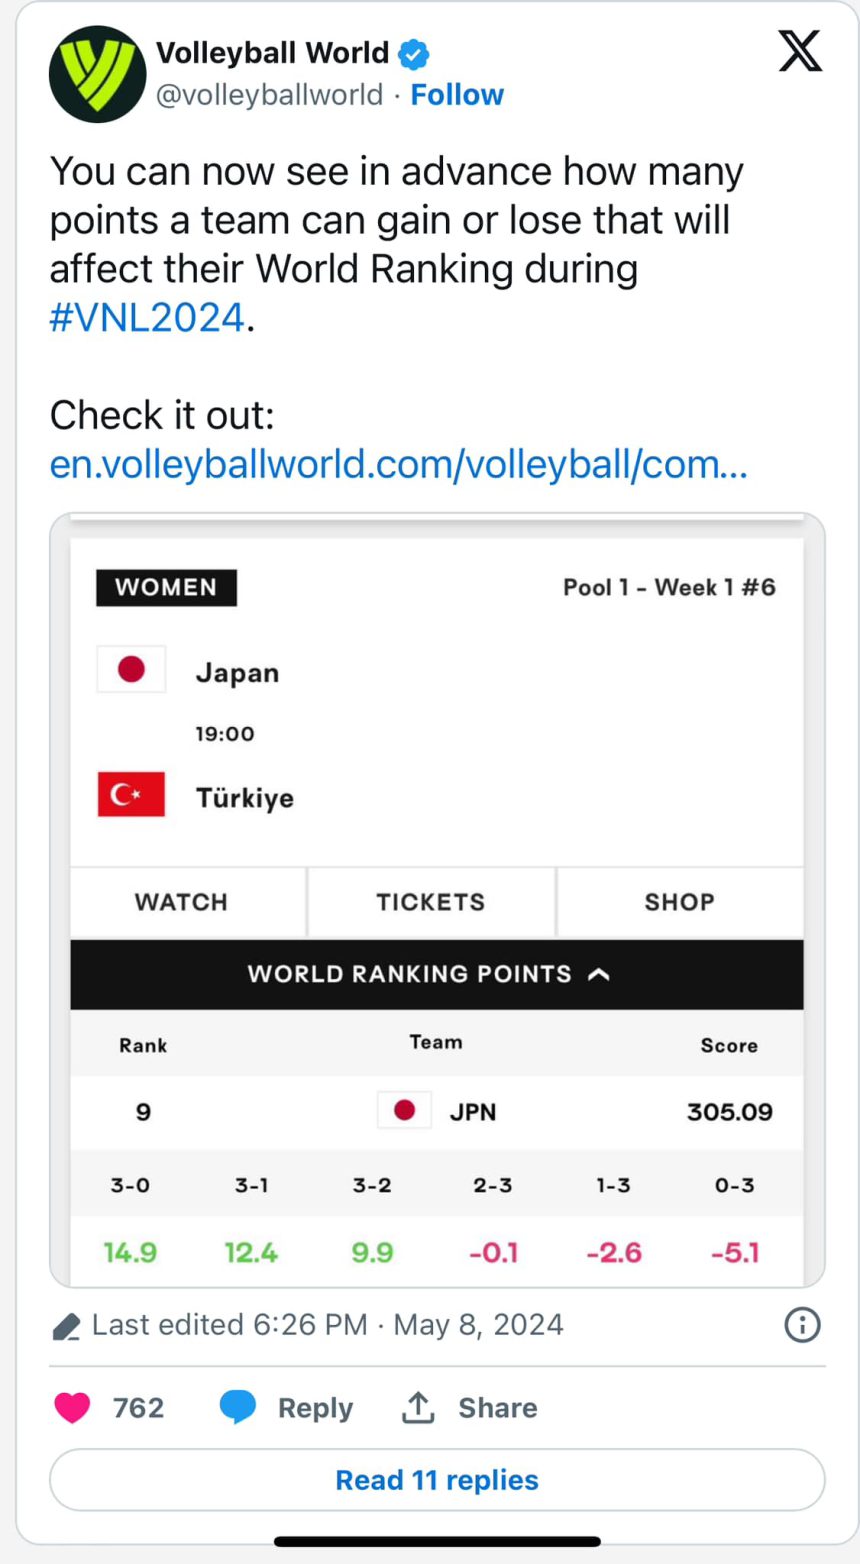
Task: Click the Volleyball World profile avatar
Action: coord(97,73)
